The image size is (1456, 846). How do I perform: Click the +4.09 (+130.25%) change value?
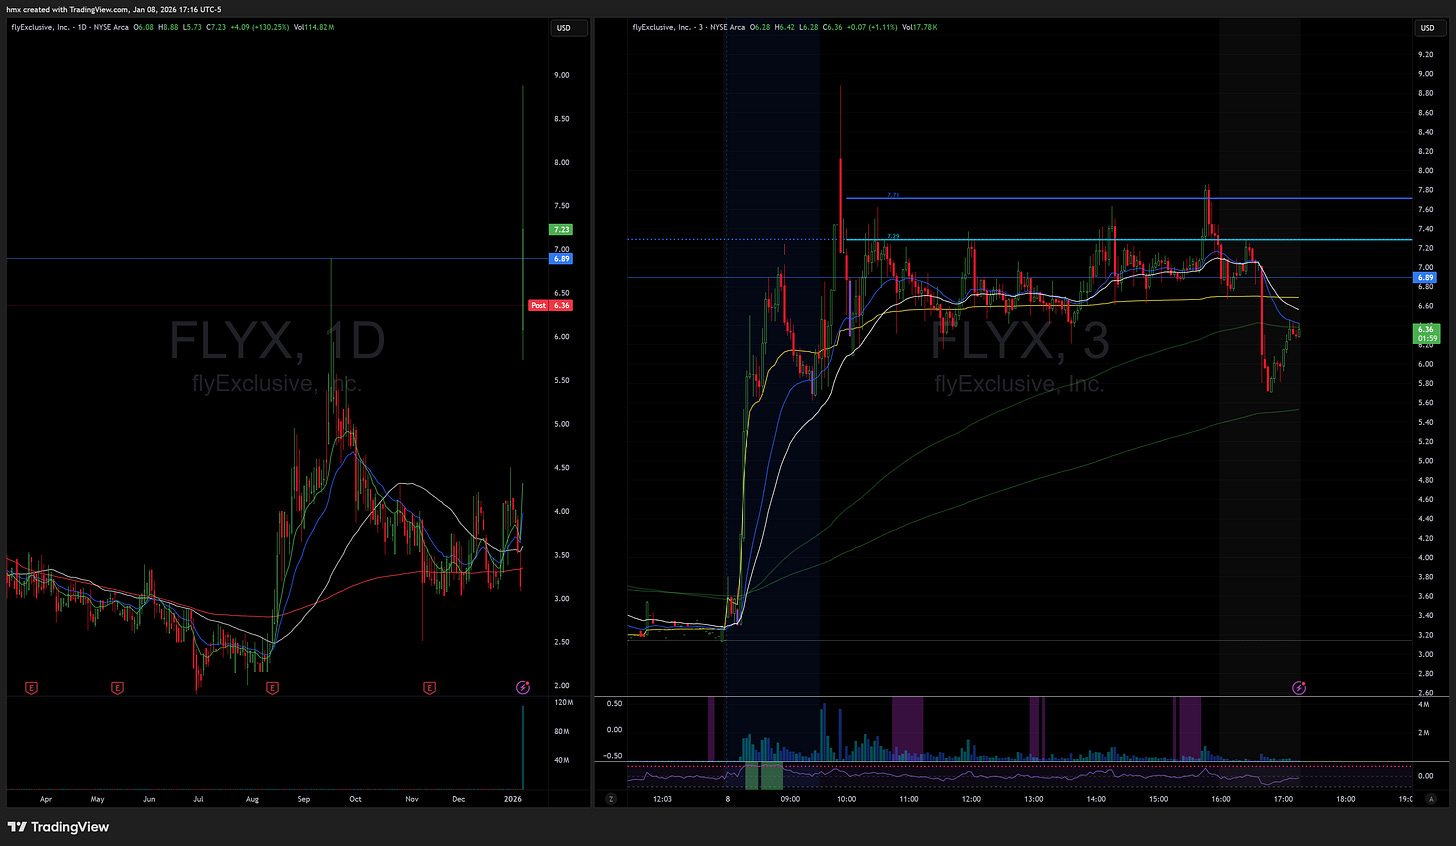click(x=259, y=27)
